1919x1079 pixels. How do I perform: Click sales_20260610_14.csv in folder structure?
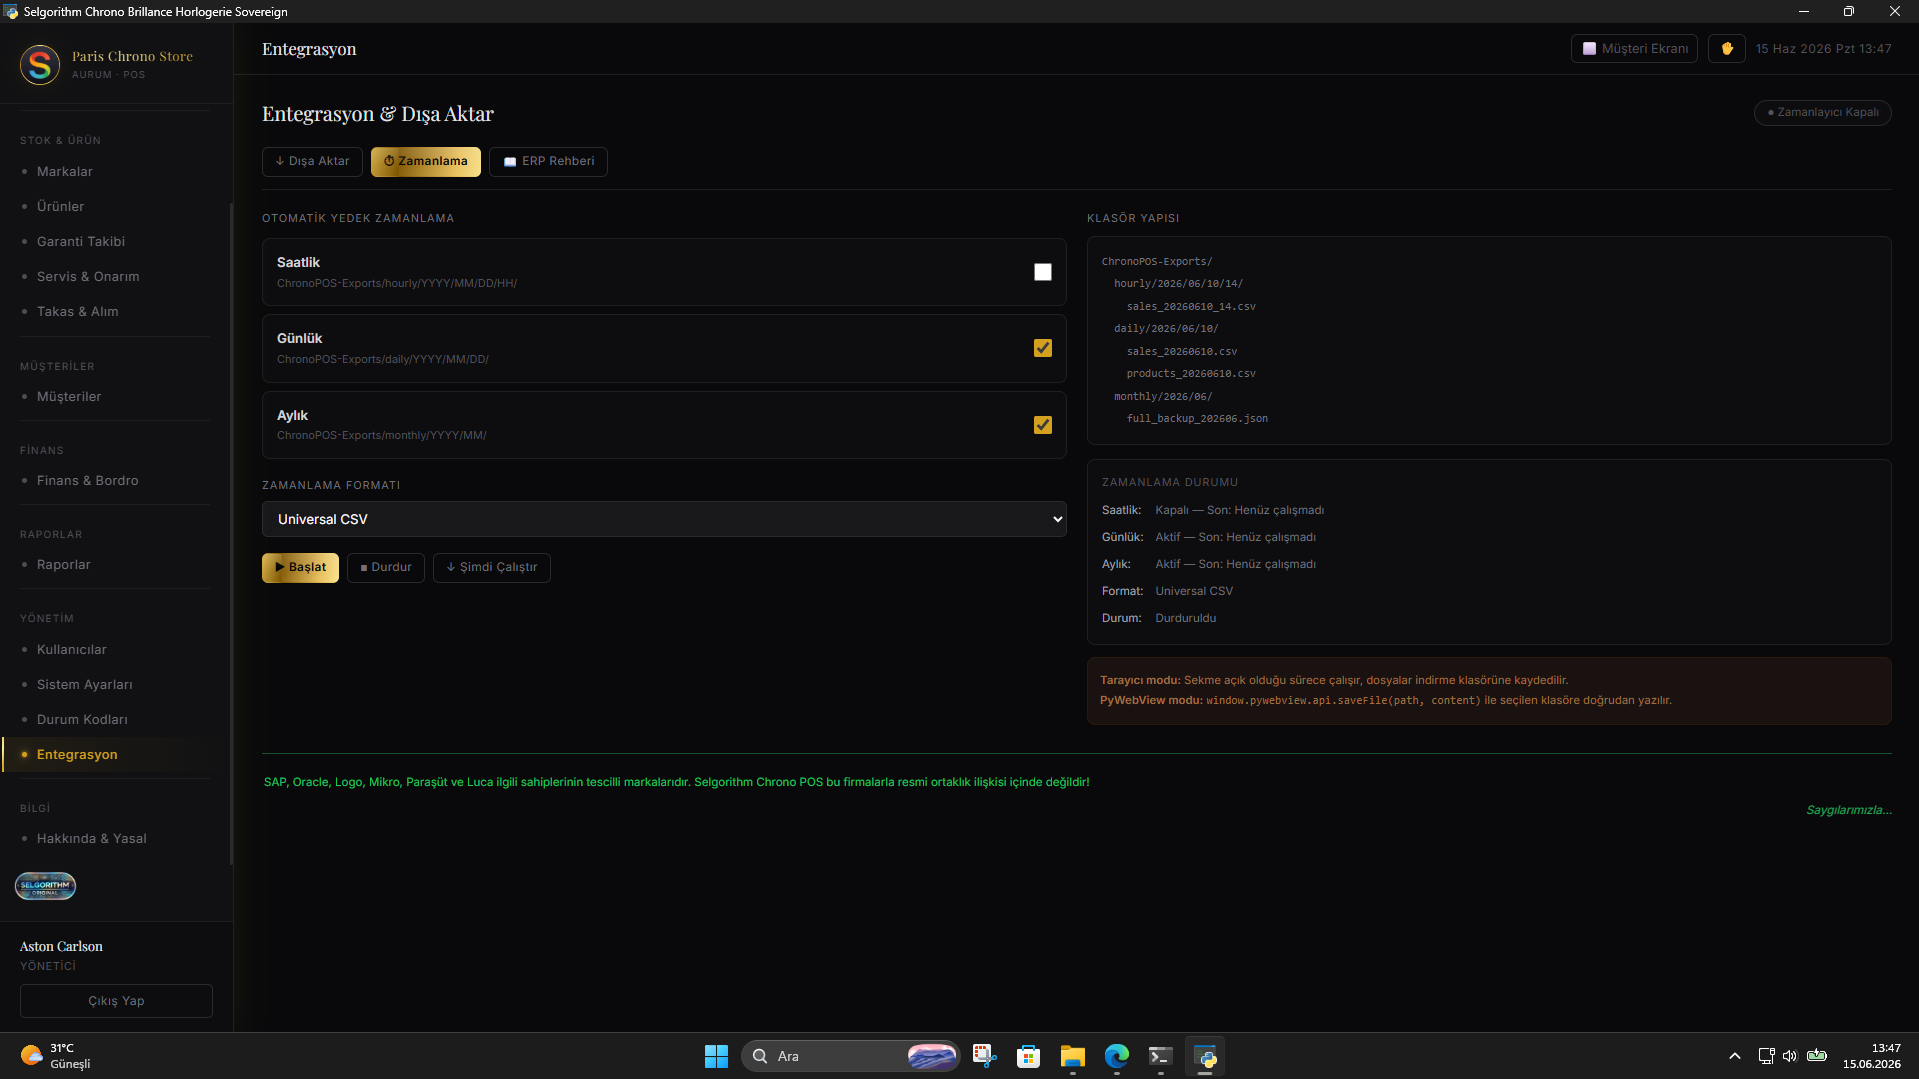(1190, 306)
